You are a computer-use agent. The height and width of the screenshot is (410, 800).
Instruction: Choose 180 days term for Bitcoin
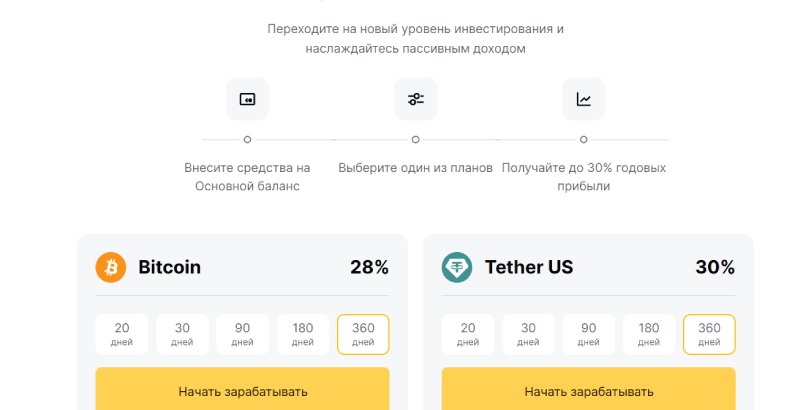coord(303,334)
